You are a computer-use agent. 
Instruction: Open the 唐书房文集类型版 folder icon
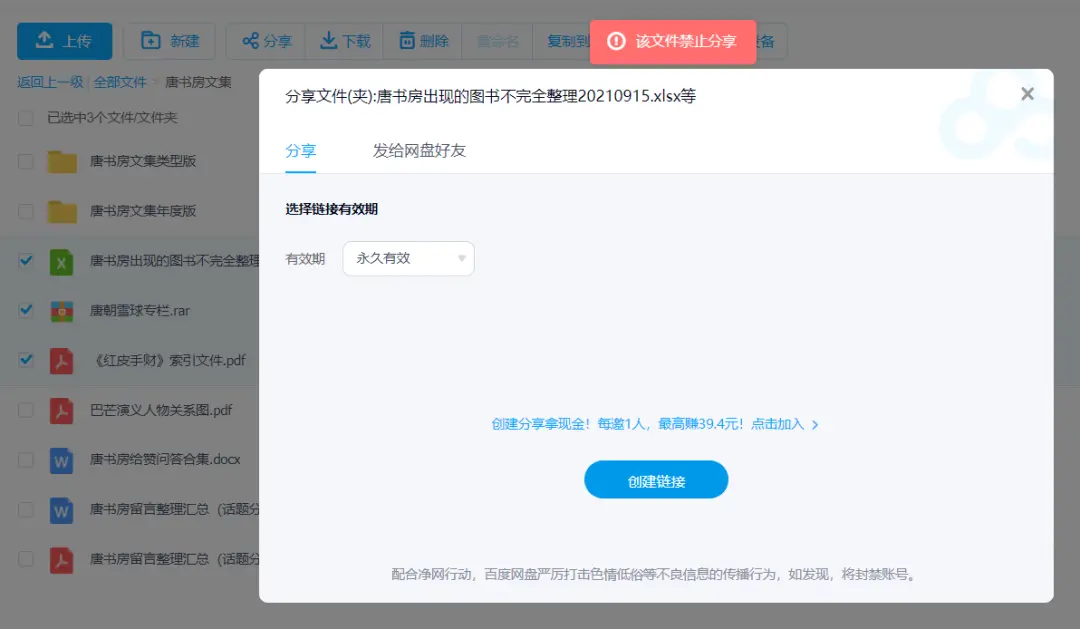click(x=63, y=161)
